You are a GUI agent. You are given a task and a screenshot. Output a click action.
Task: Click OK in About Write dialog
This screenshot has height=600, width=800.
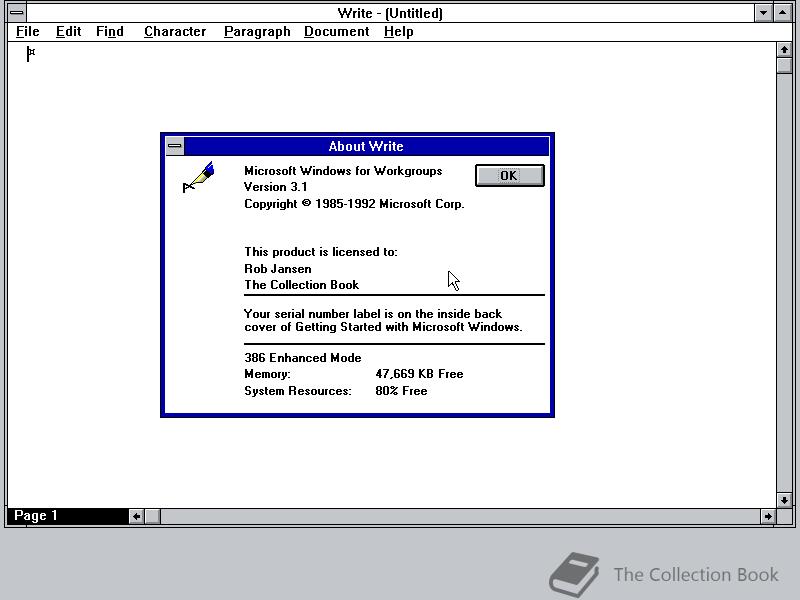510,176
